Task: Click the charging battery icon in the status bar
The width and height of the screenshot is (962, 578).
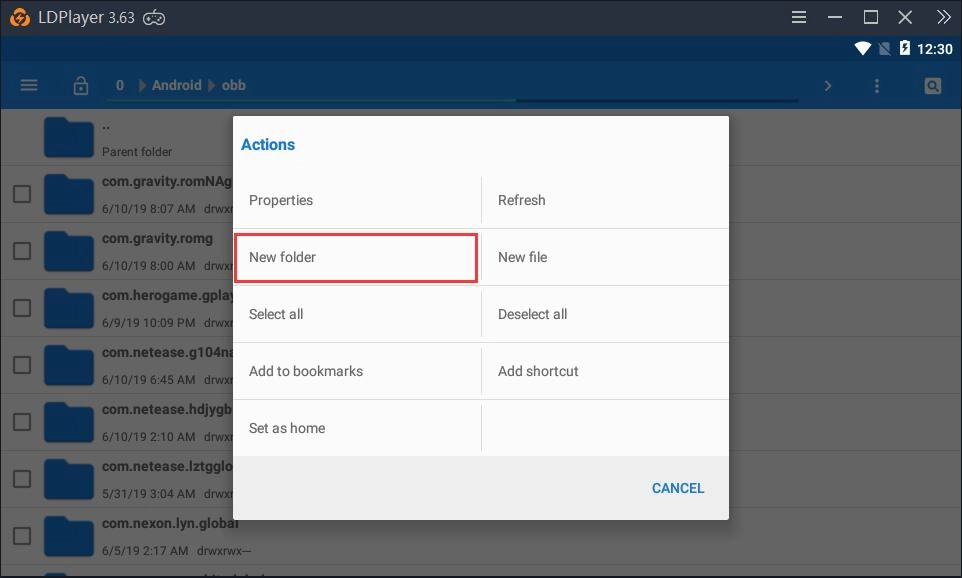Action: (x=907, y=47)
